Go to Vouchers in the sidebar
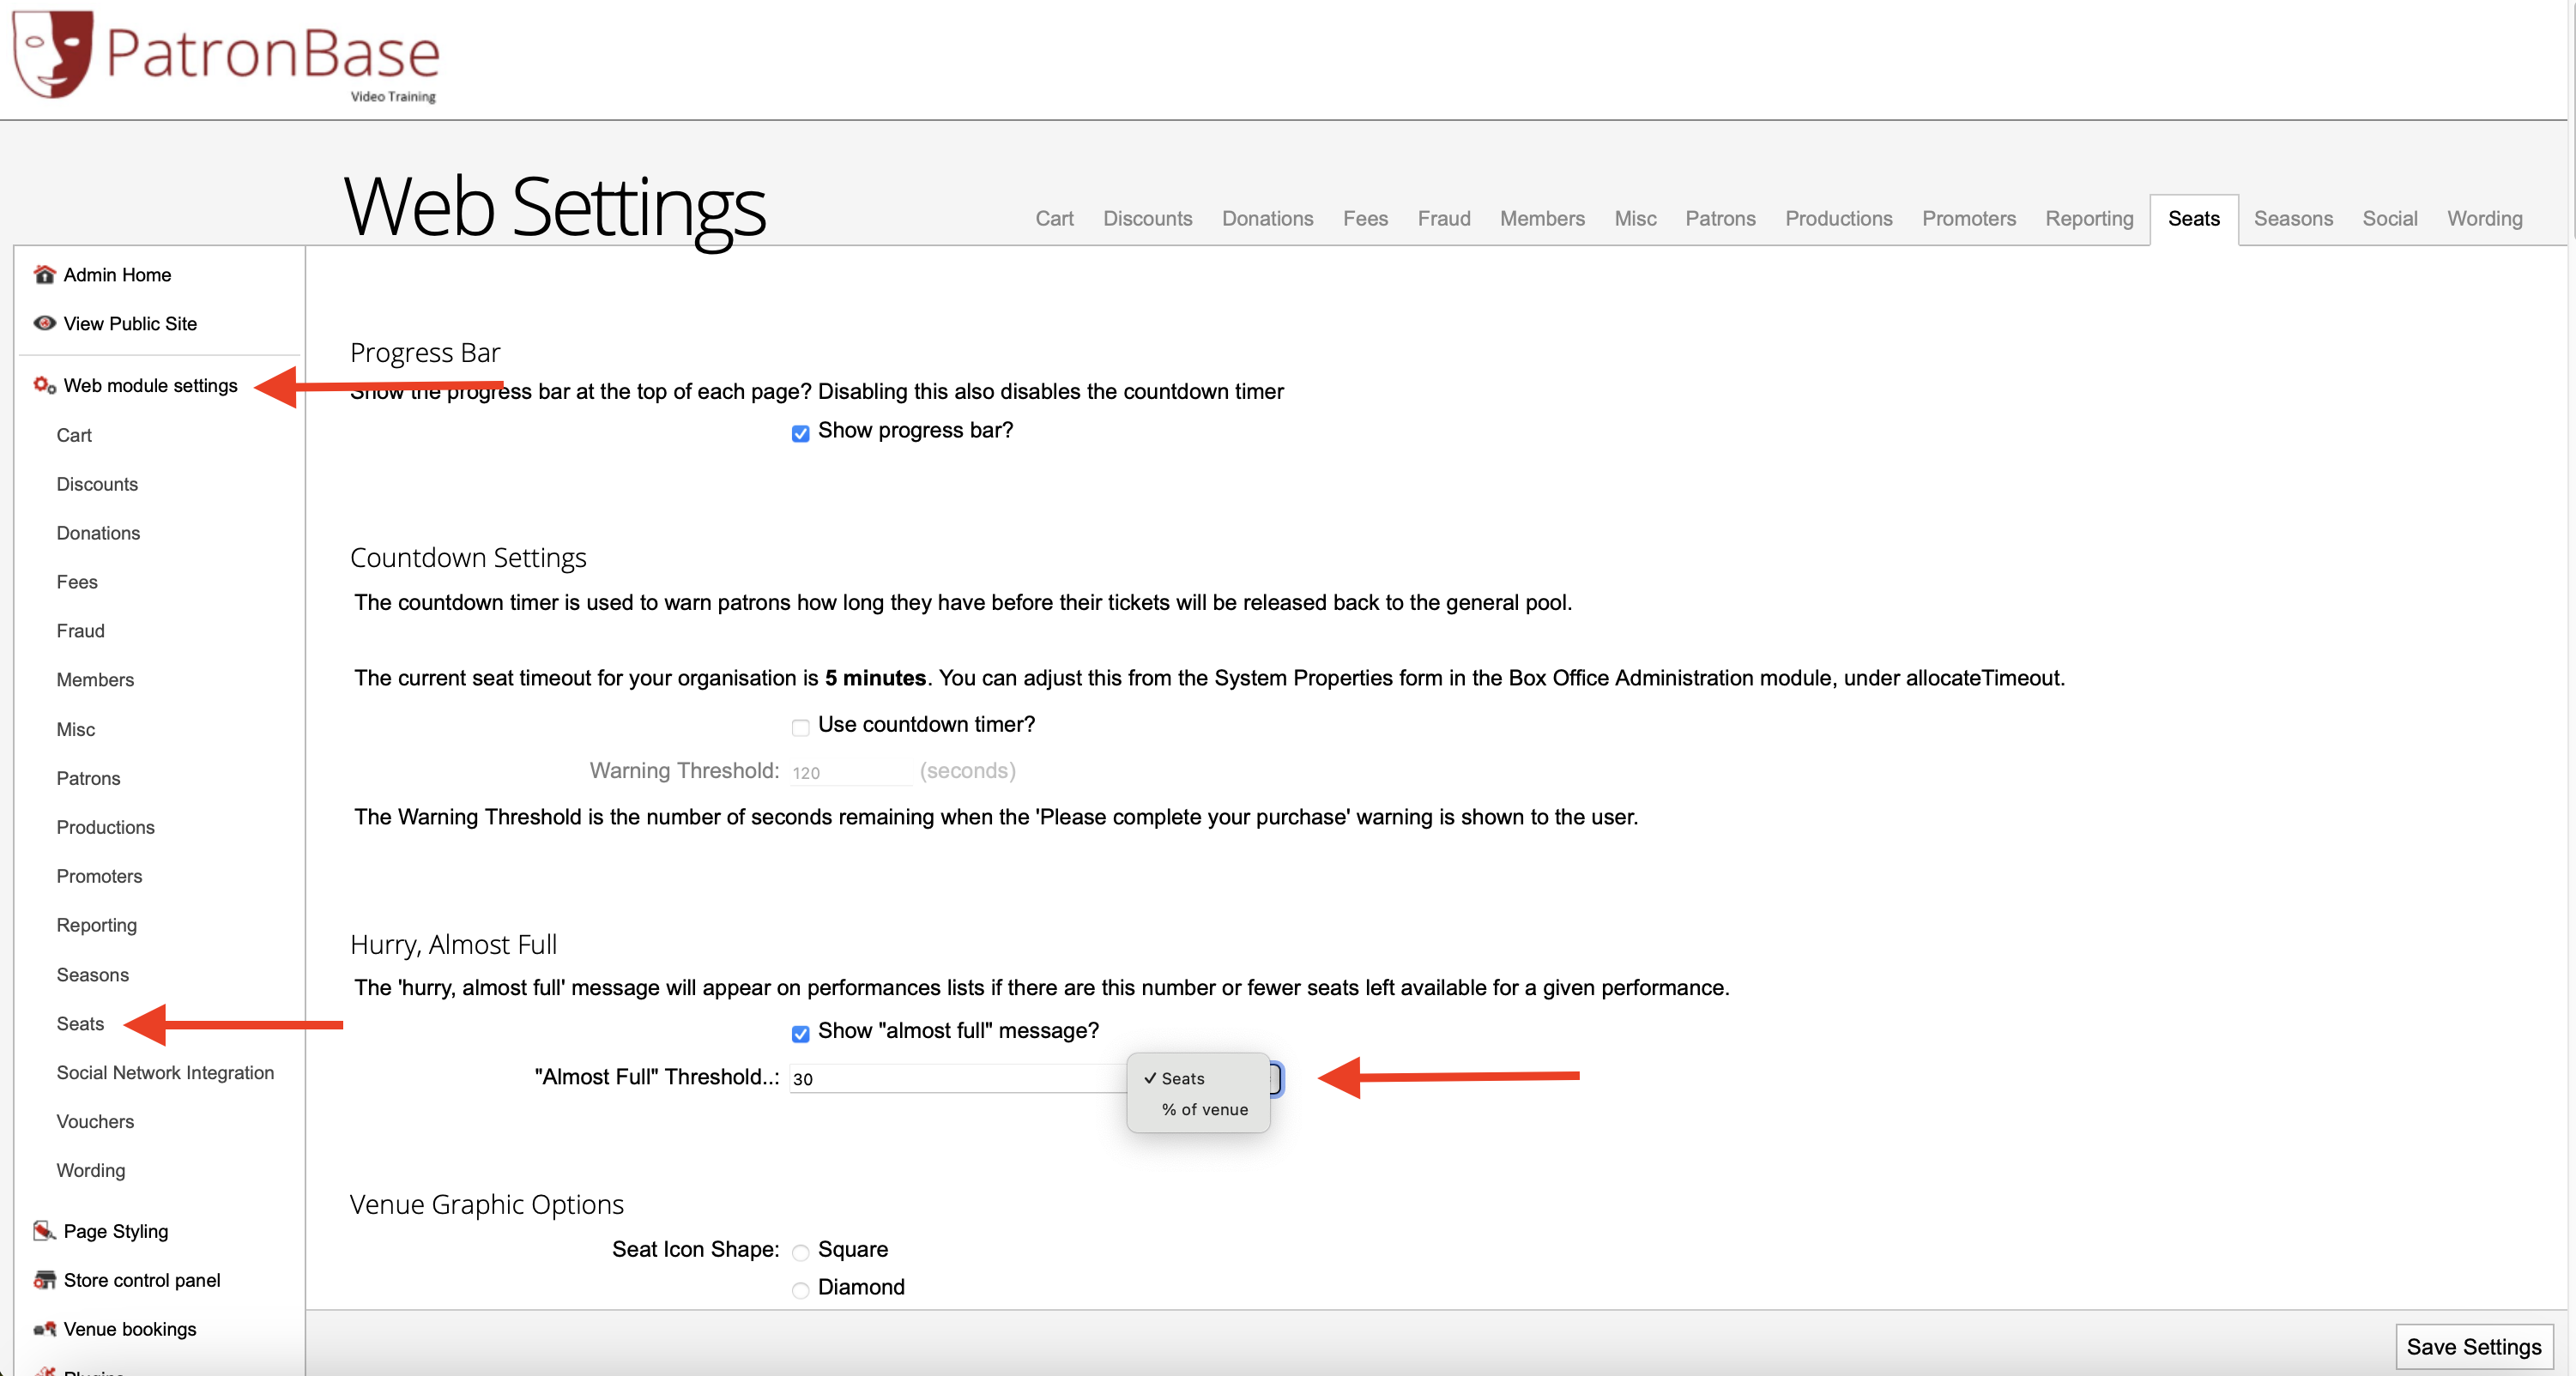 tap(95, 1121)
